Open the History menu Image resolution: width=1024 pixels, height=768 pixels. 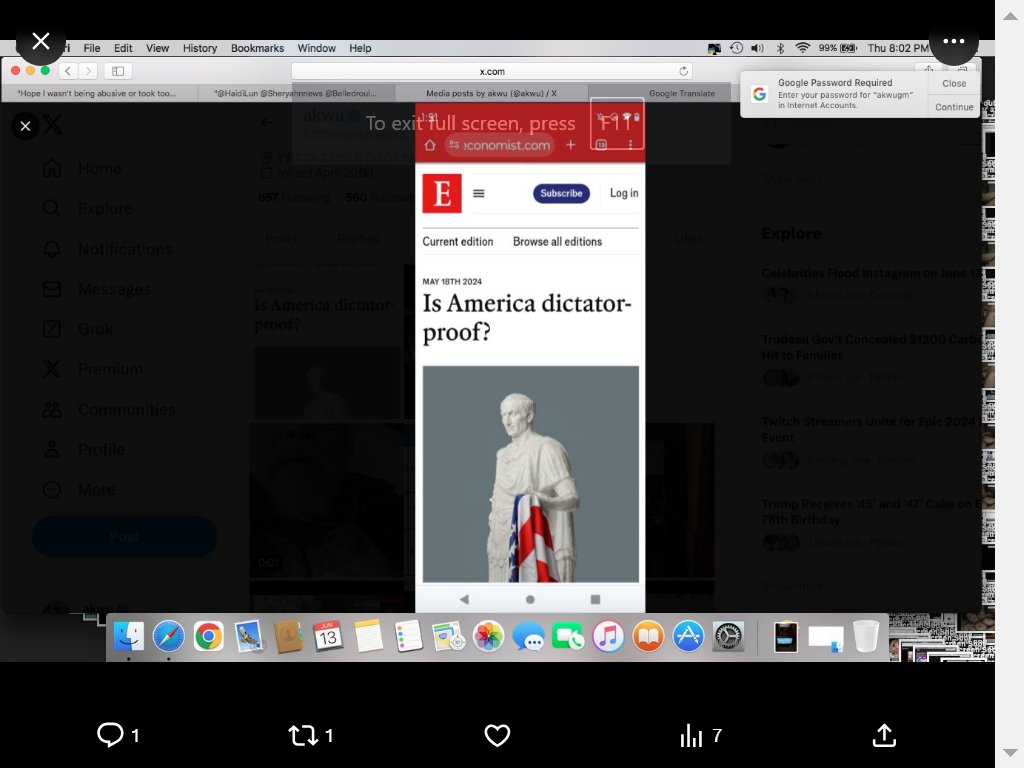(200, 48)
